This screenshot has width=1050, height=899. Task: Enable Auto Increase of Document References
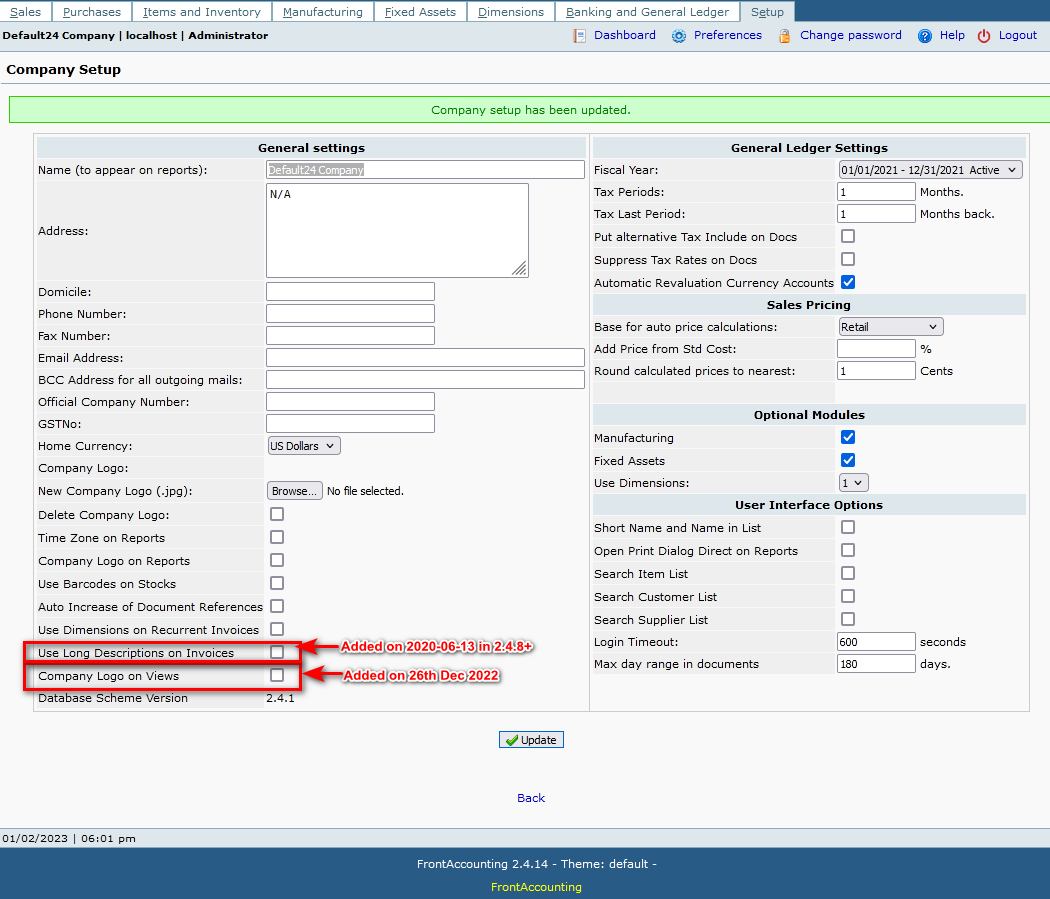pos(277,606)
